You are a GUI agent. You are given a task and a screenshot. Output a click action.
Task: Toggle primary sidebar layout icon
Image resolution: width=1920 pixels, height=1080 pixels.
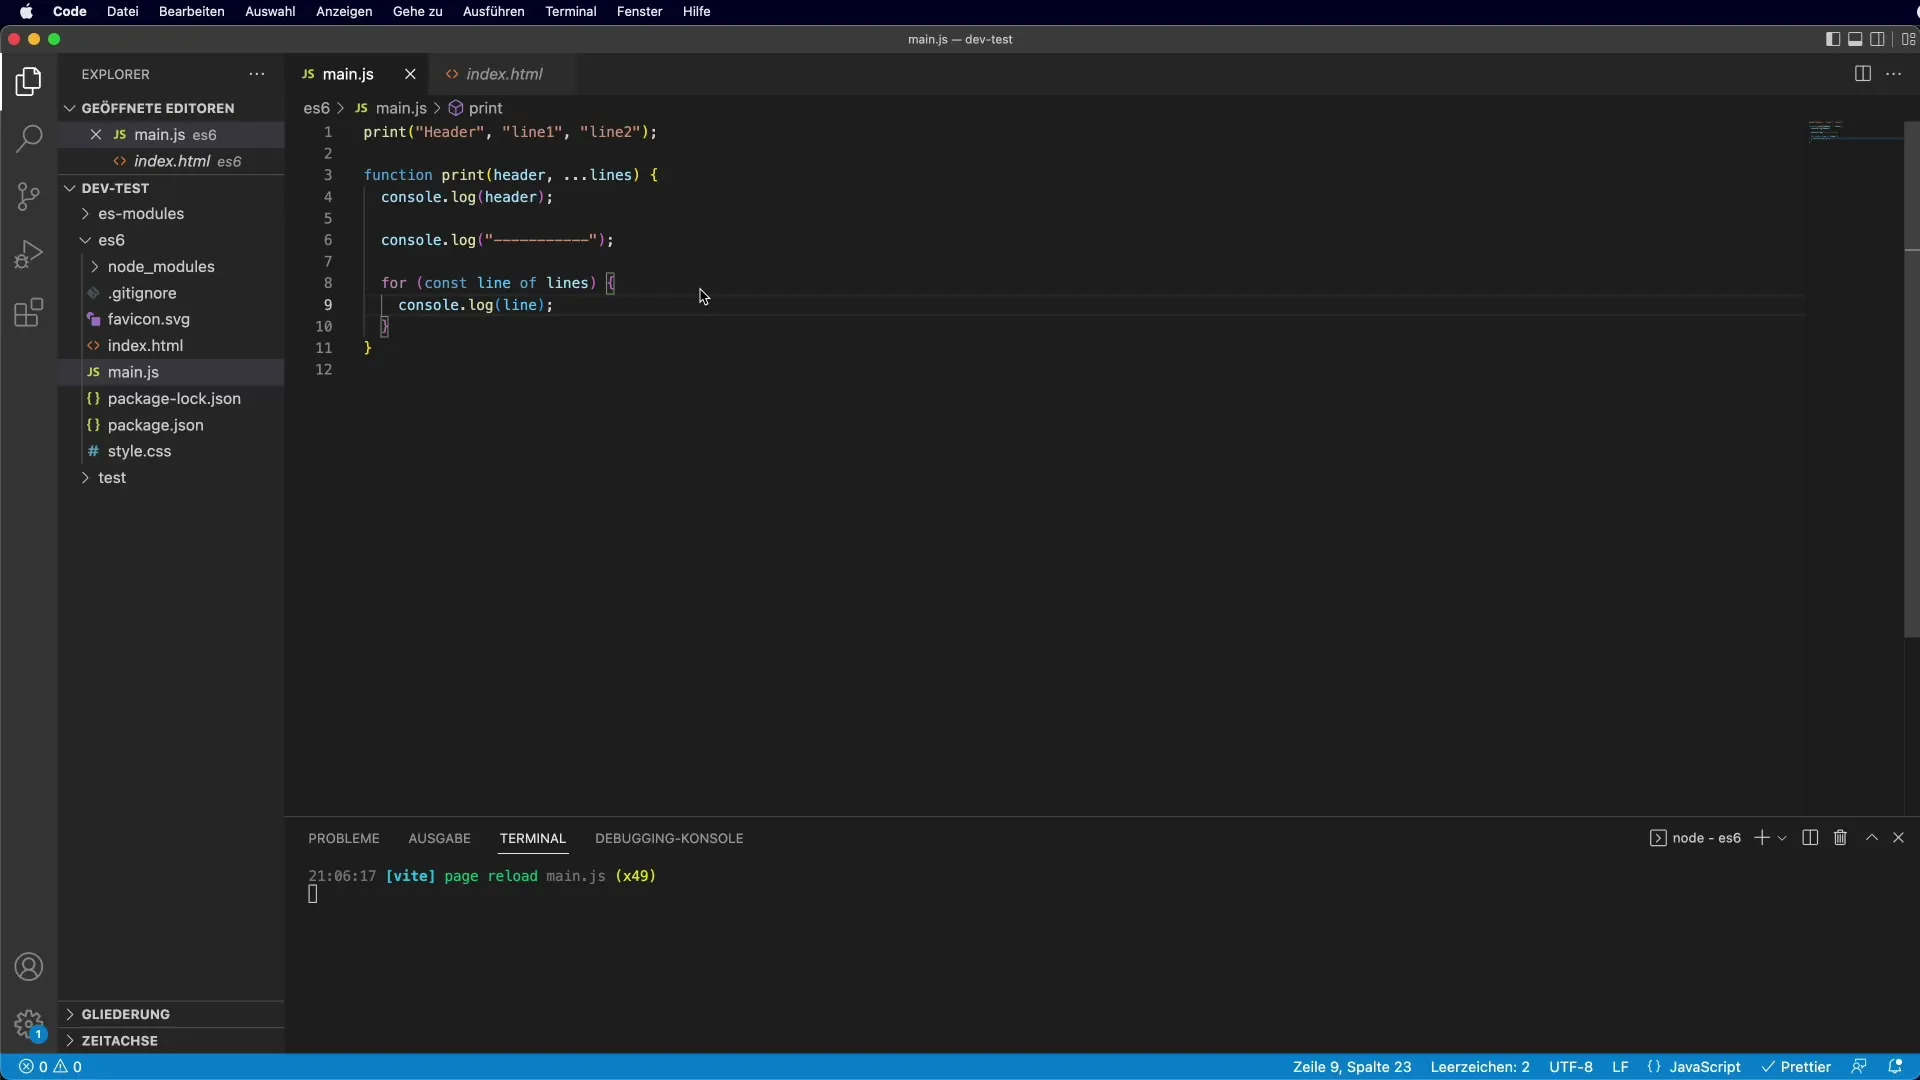point(1832,39)
